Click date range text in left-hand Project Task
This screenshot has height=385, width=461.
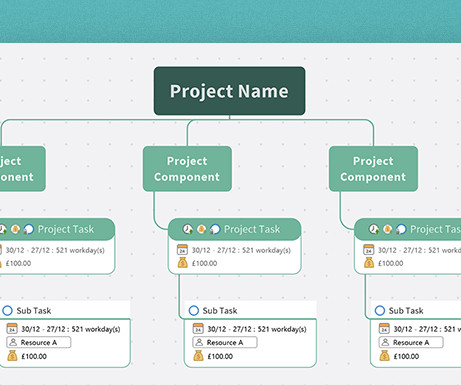coord(55,250)
